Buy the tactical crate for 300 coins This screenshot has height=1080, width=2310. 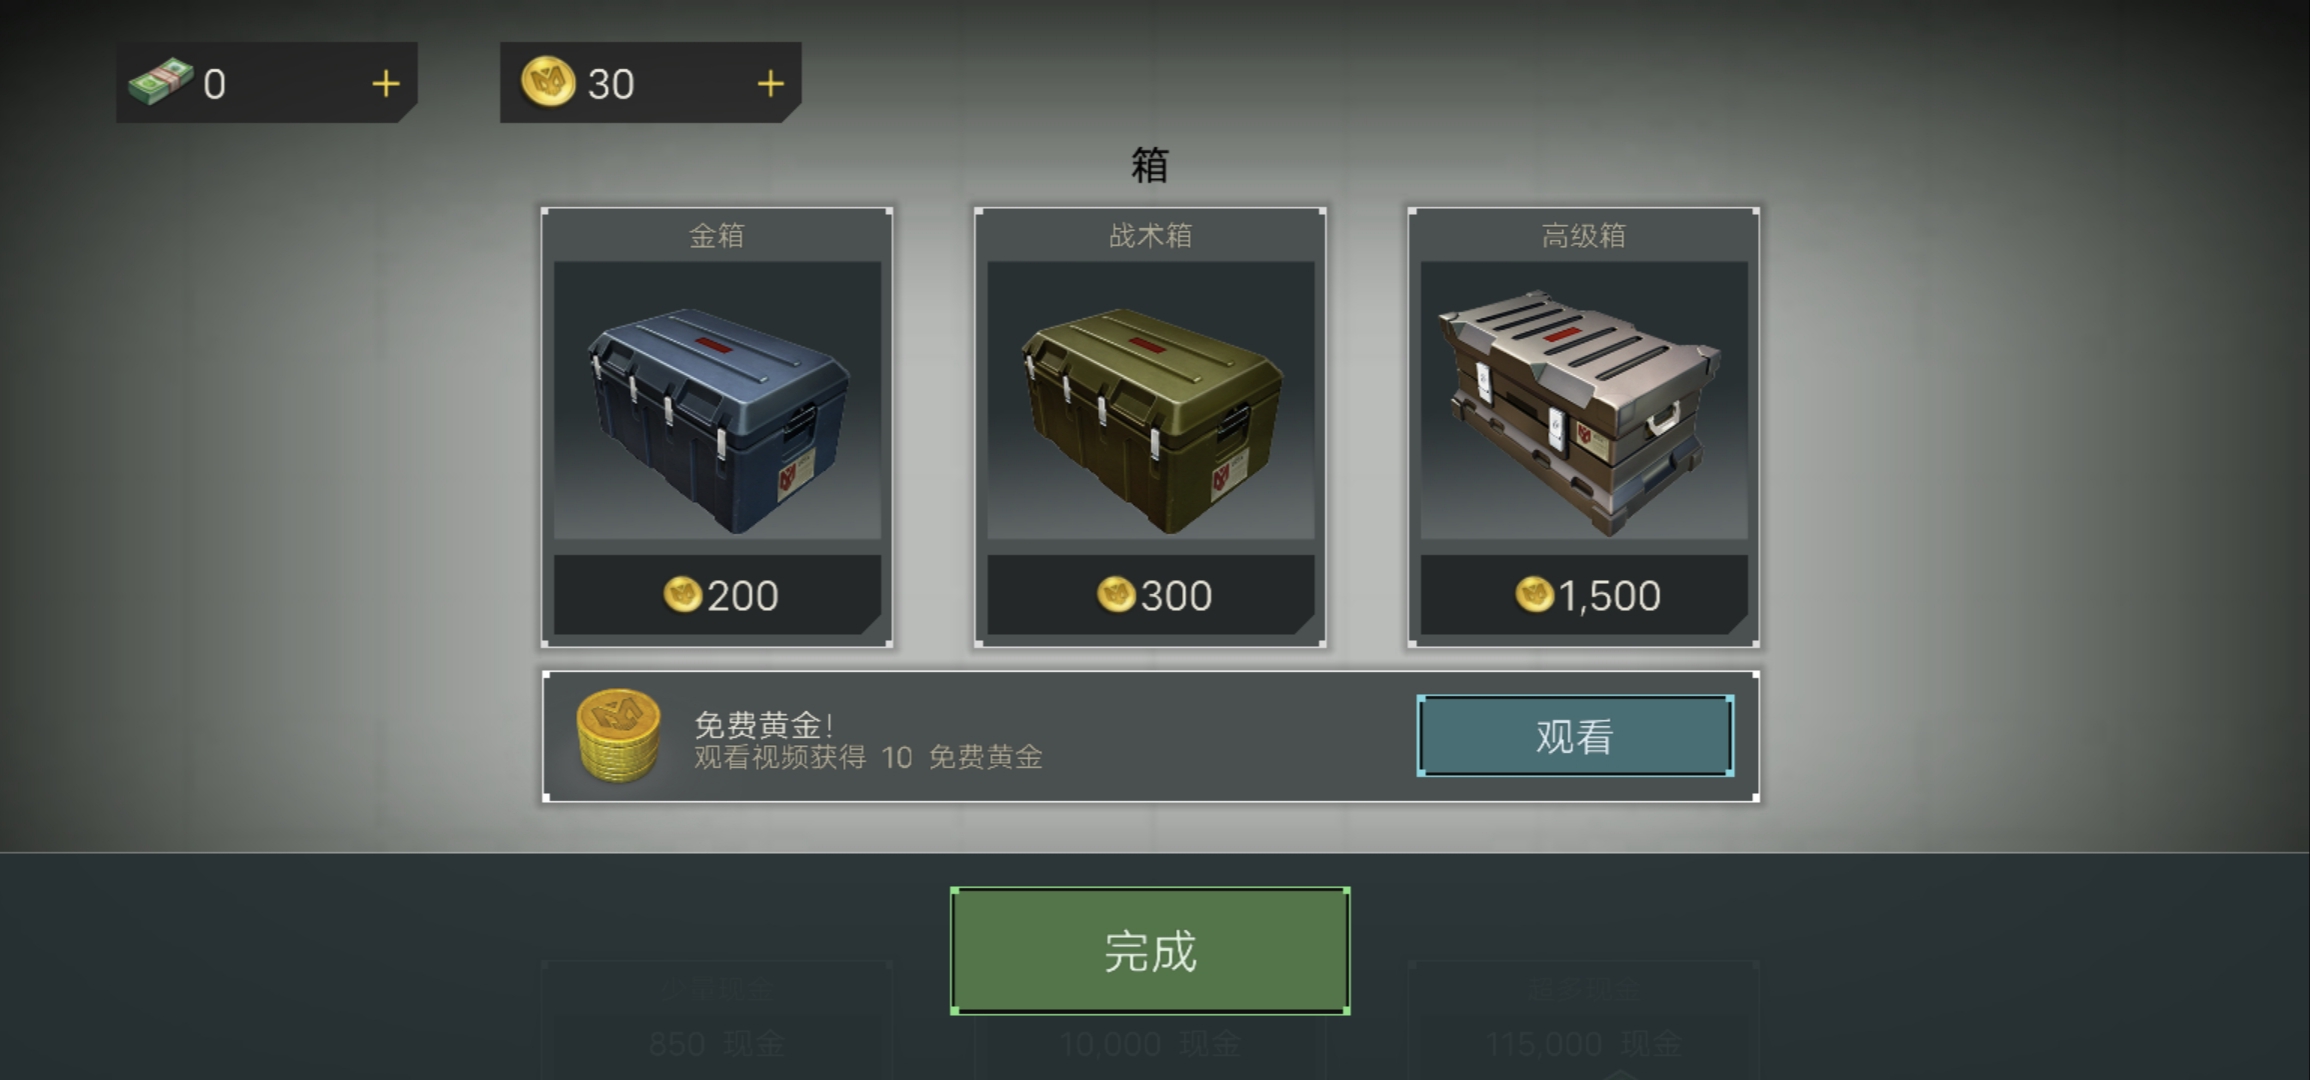pyautogui.click(x=1150, y=595)
